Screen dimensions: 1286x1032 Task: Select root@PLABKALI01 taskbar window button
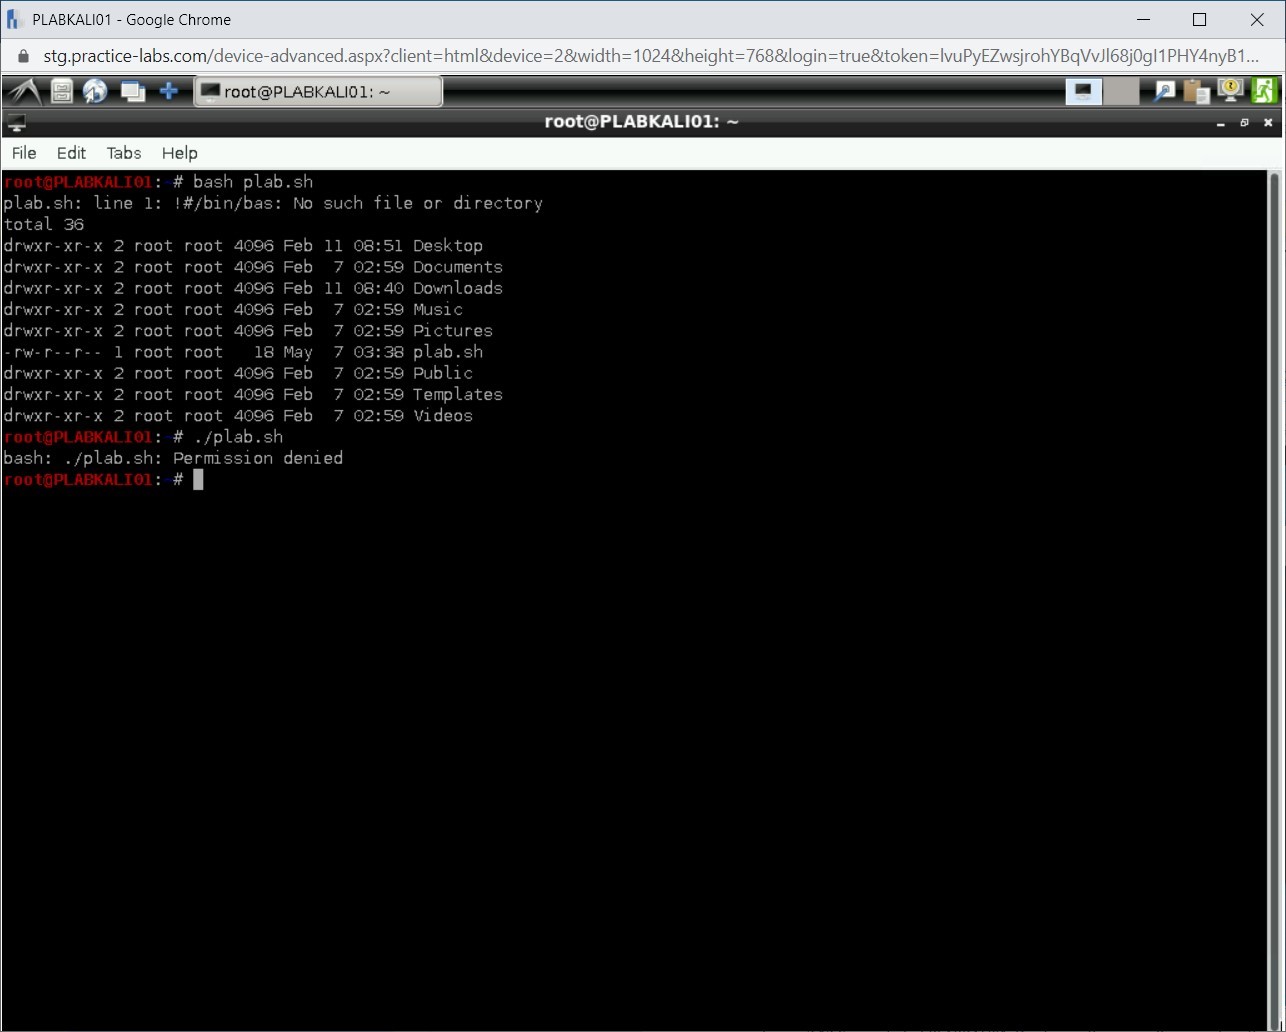317,92
